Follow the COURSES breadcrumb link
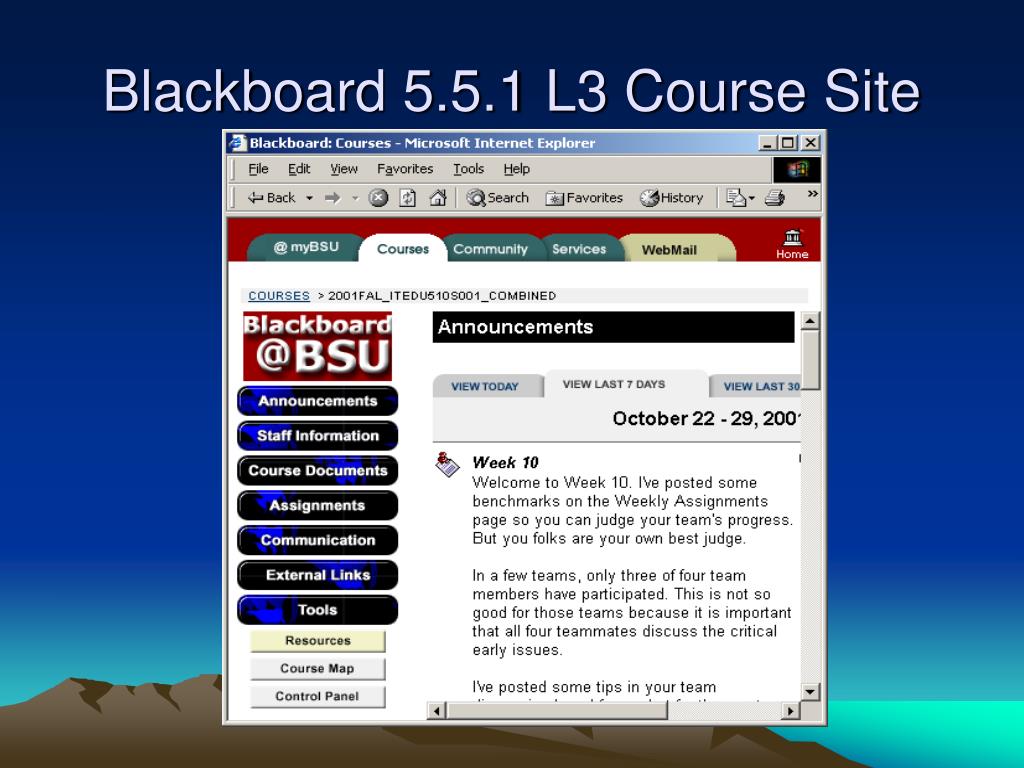This screenshot has height=768, width=1024. point(279,296)
